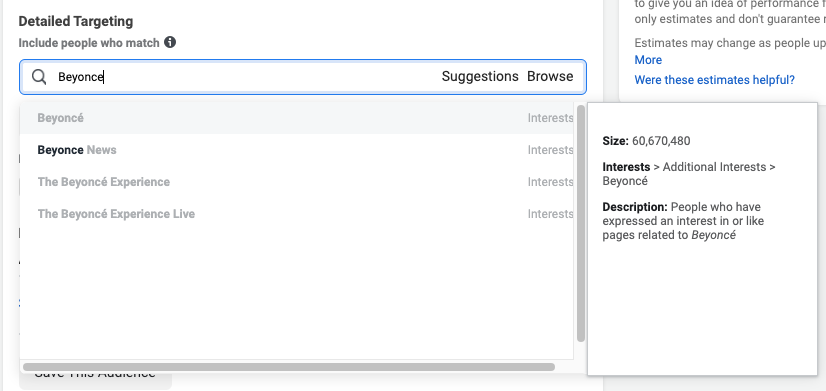Screen dimensions: 826x391
Task: Open the More link about estimates
Action: pos(648,60)
